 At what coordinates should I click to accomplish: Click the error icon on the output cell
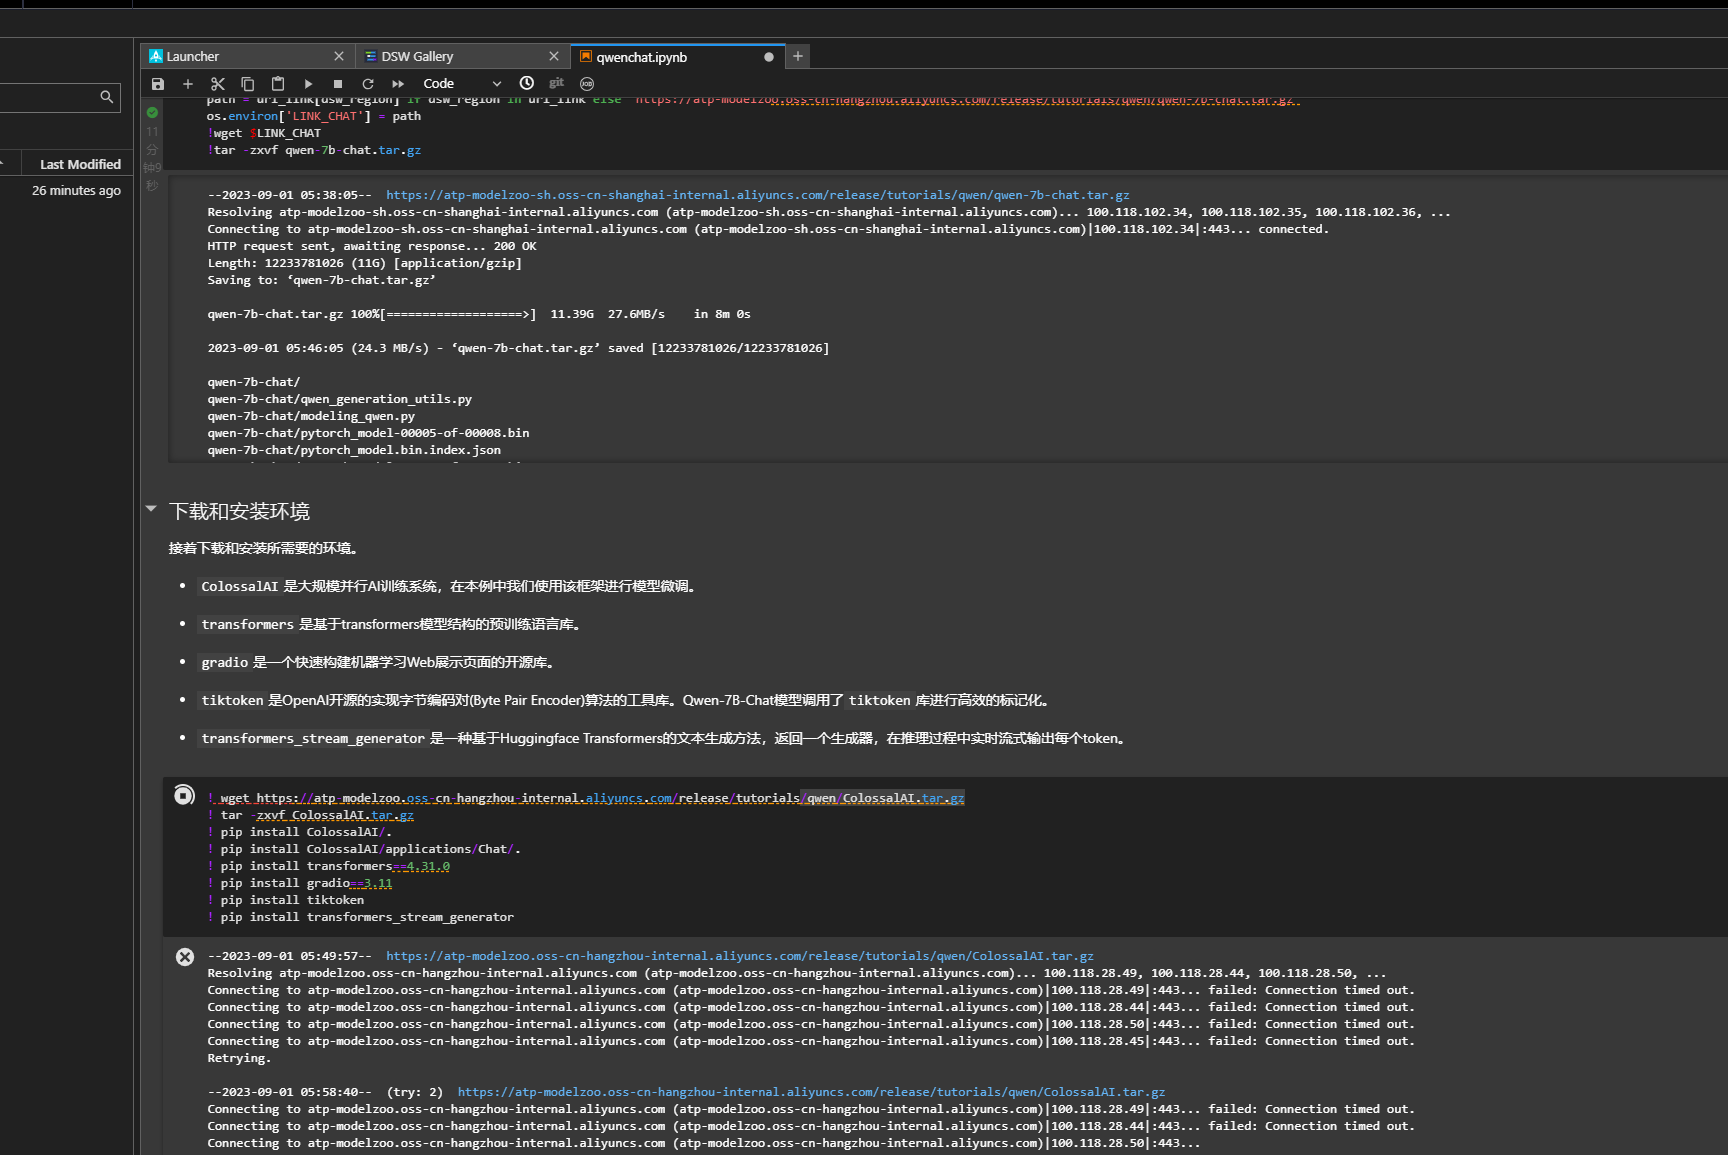pos(185,957)
